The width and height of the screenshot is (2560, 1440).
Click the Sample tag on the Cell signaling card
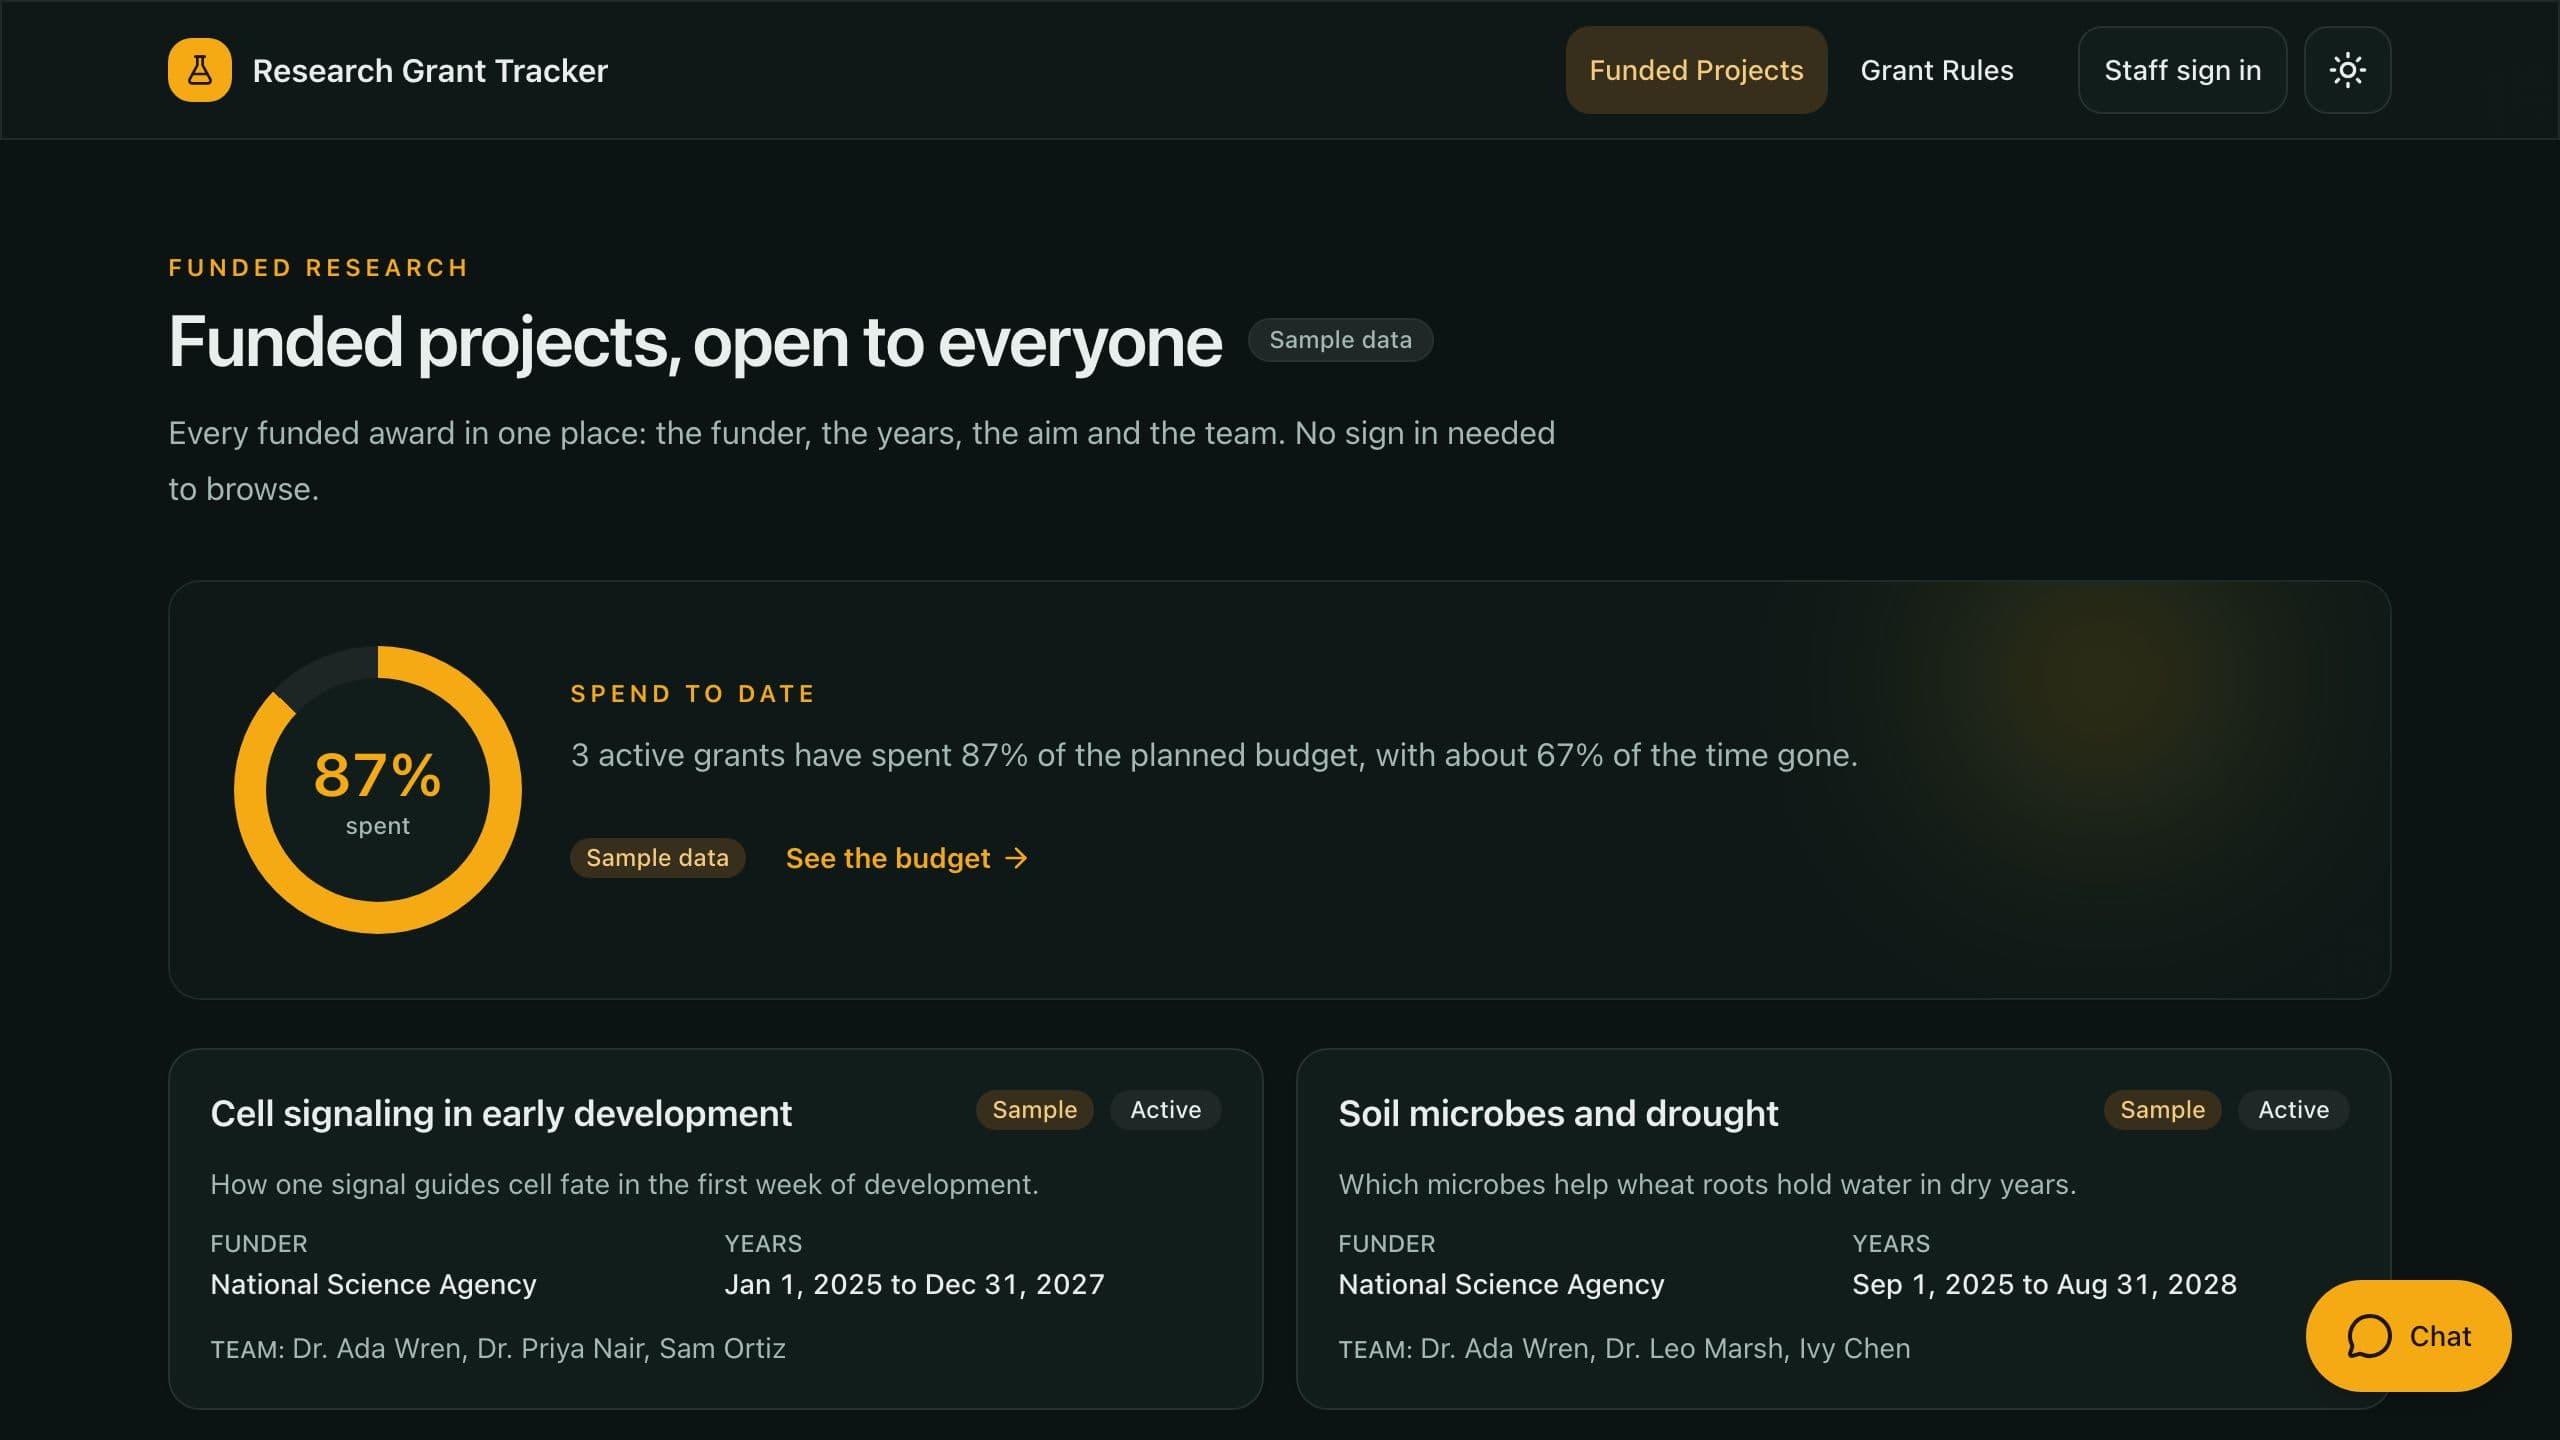(1034, 1110)
